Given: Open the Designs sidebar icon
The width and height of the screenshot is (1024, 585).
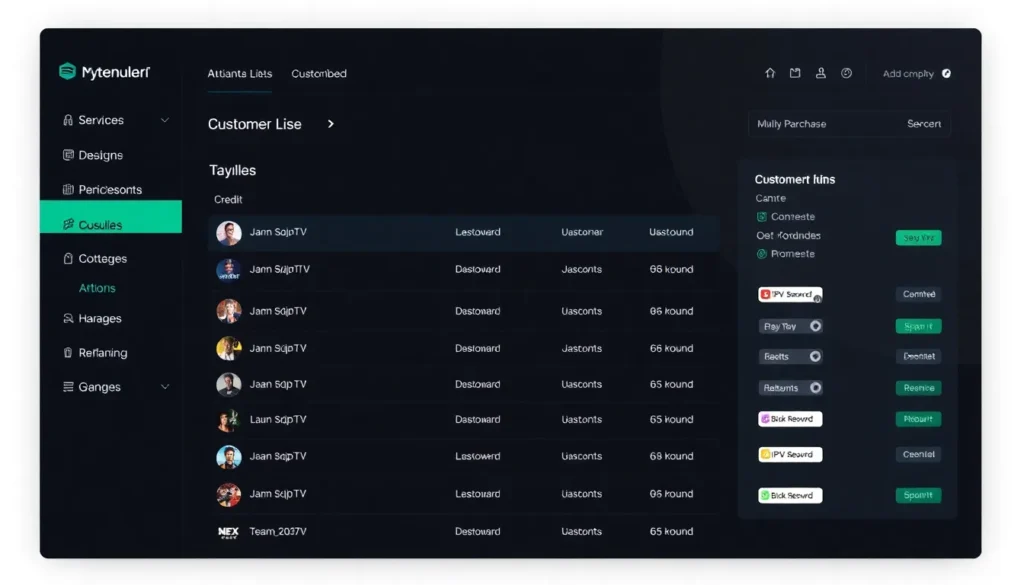Looking at the screenshot, I should (68, 155).
